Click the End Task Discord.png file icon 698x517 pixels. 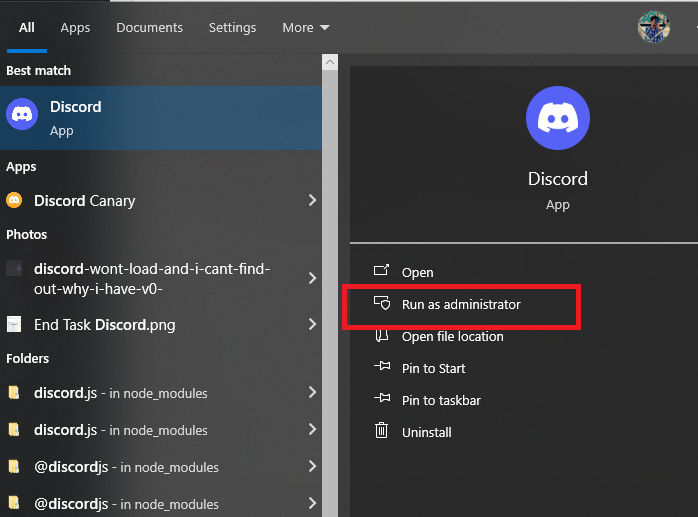click(x=14, y=324)
